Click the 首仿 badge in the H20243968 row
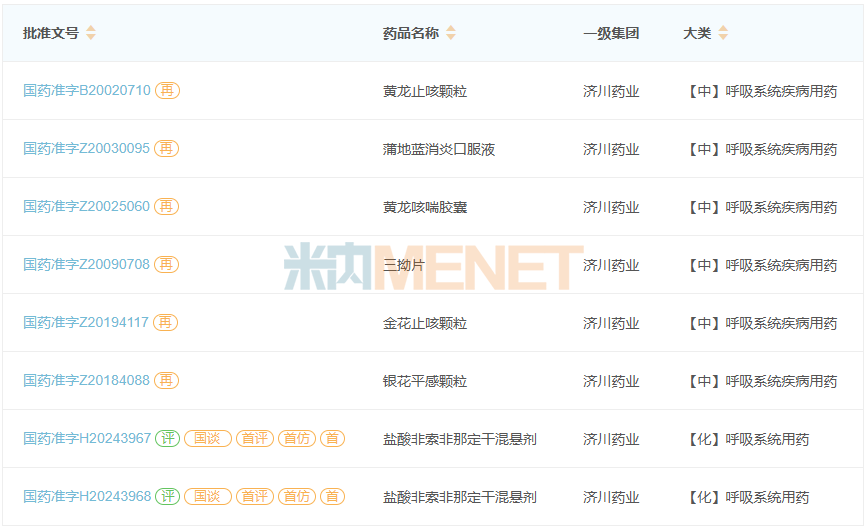Screen dimensions: 868x531 [297, 497]
